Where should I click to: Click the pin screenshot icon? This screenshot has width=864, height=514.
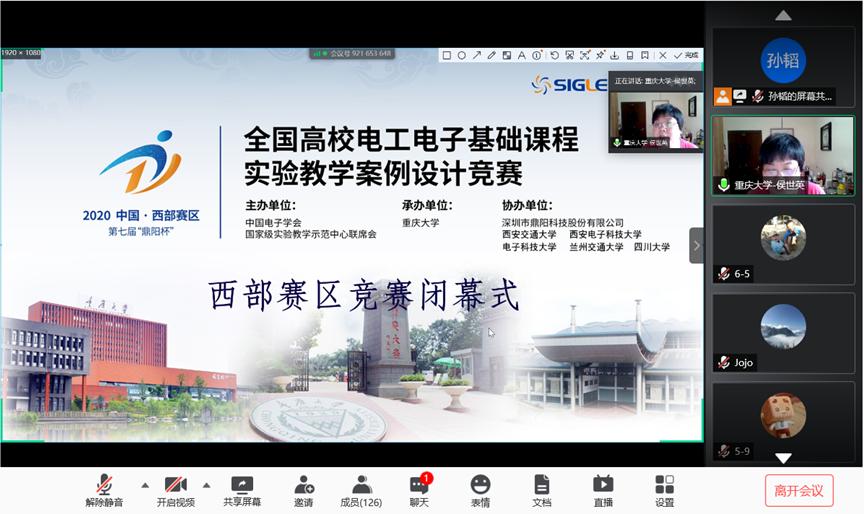pyautogui.click(x=599, y=56)
